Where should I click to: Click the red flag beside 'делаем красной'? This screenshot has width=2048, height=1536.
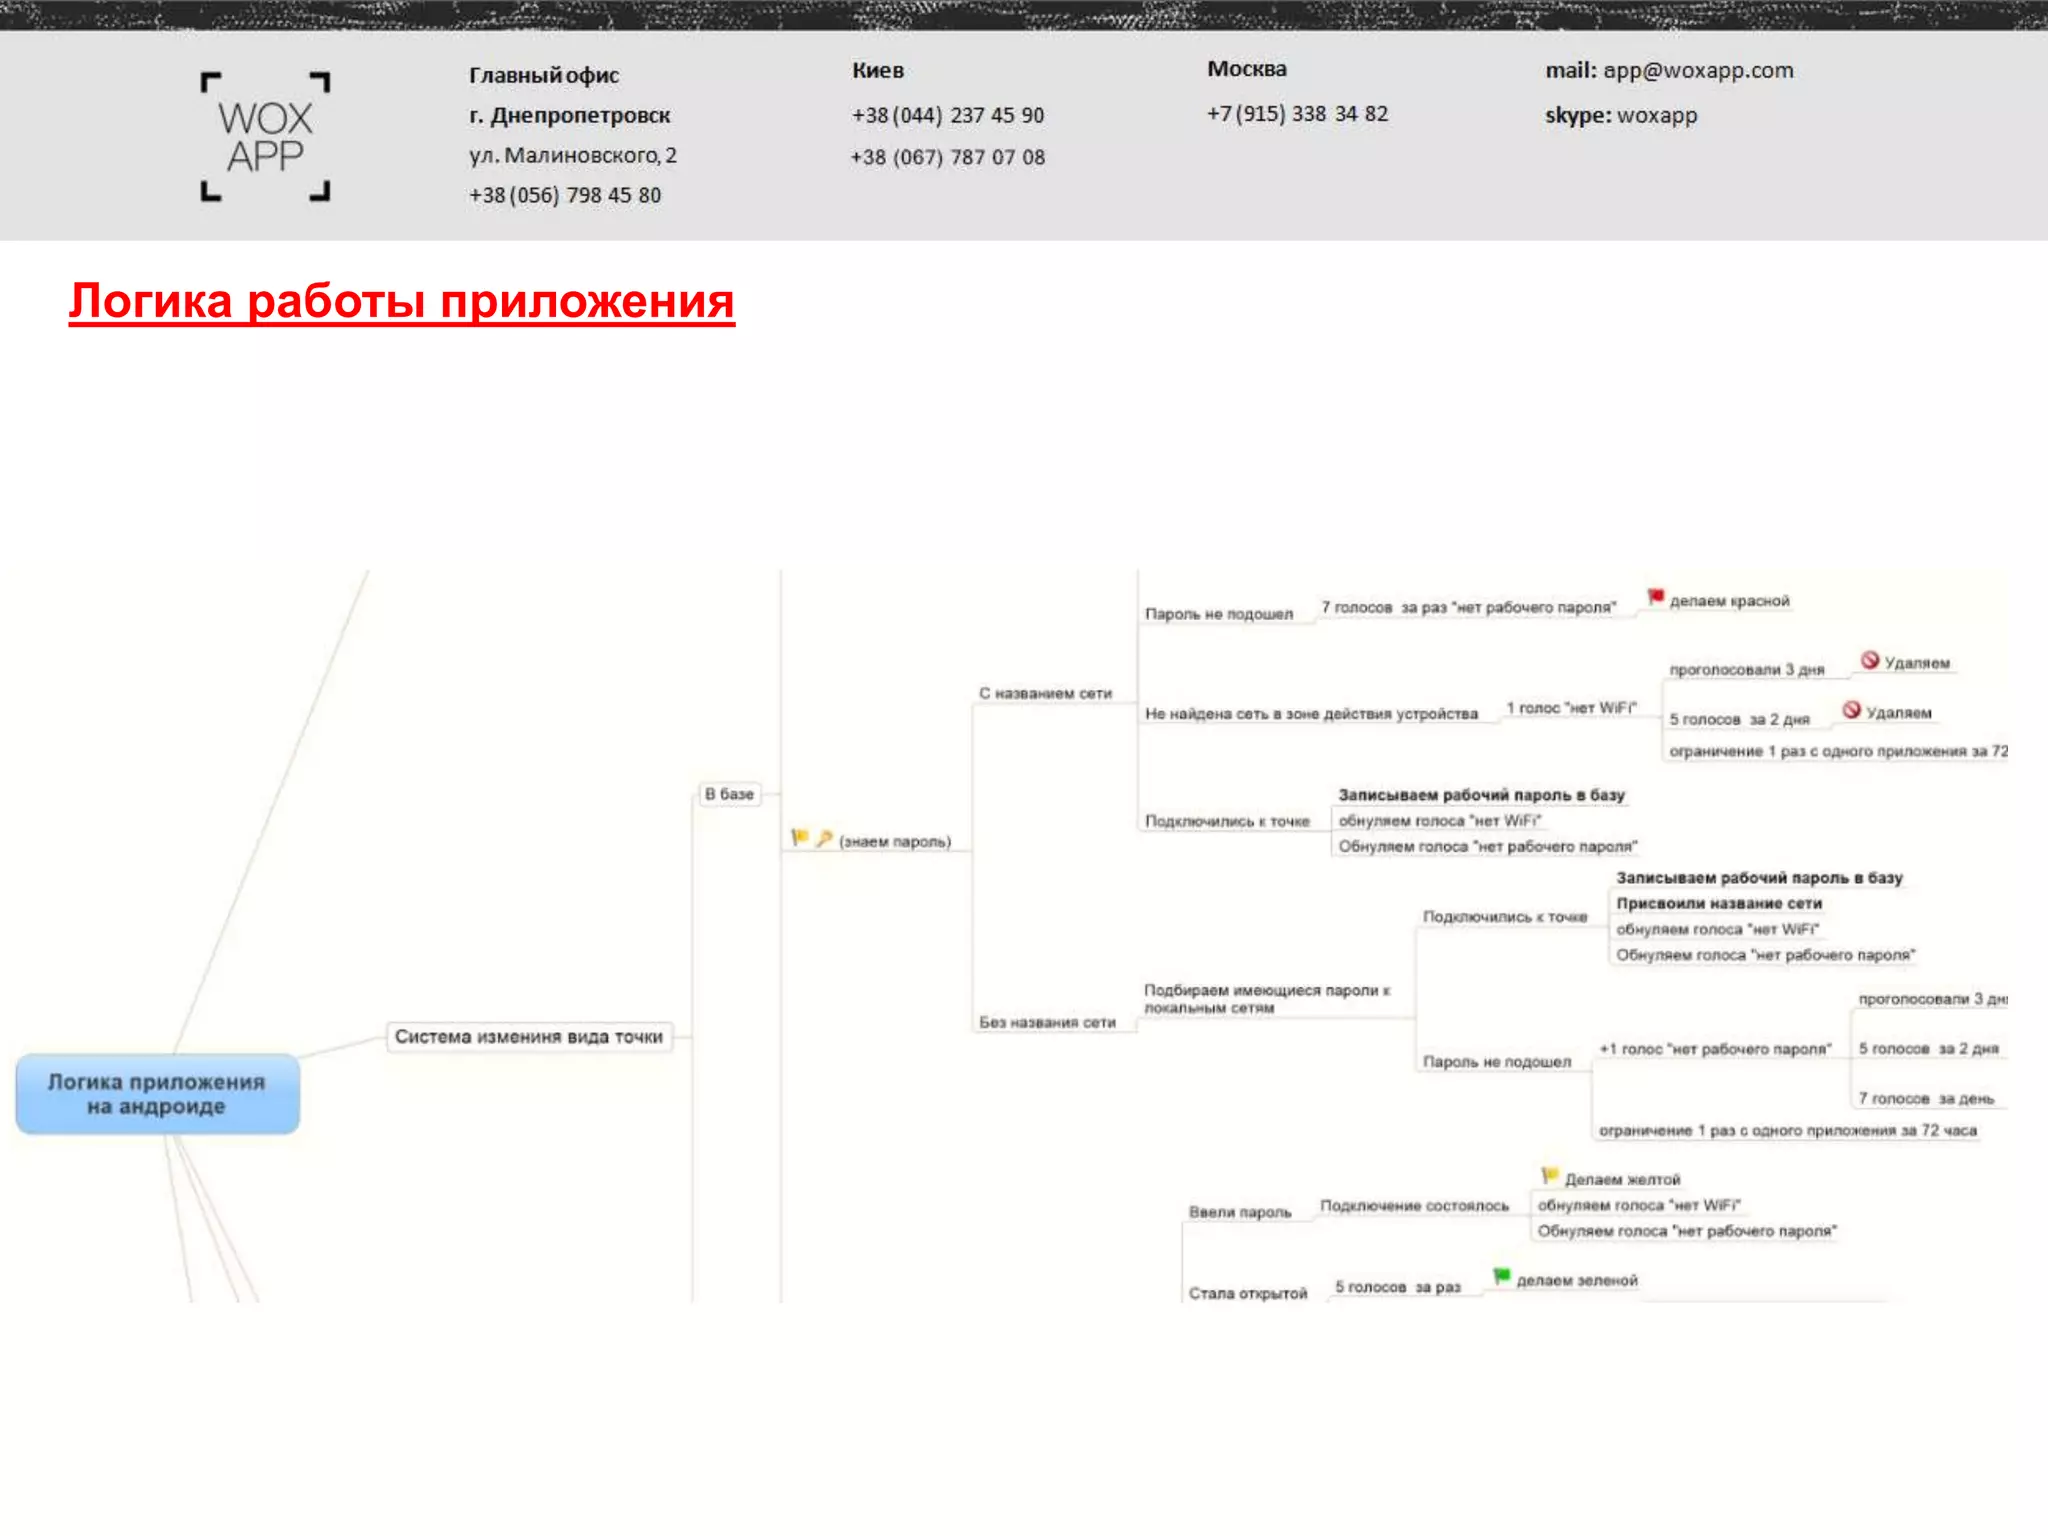[x=1656, y=597]
